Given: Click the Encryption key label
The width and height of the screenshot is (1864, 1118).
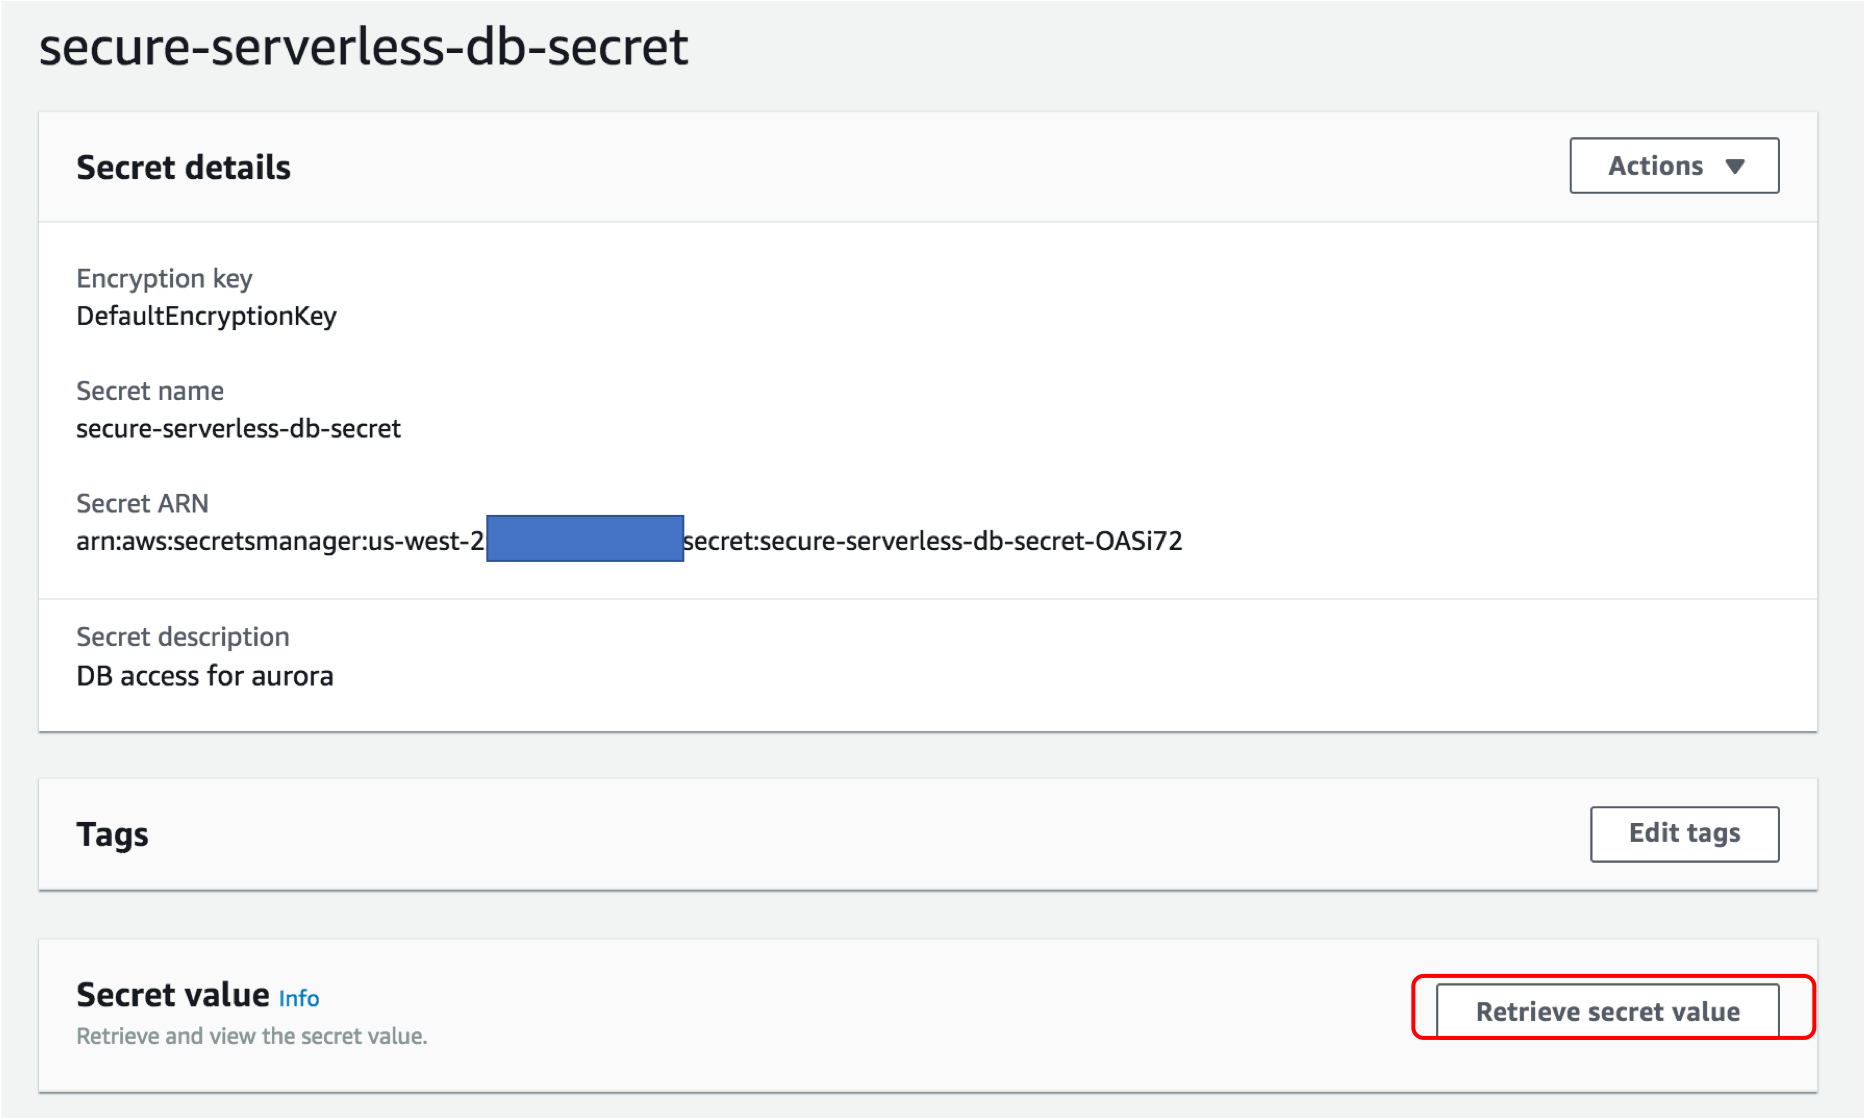Looking at the screenshot, I should [x=164, y=279].
